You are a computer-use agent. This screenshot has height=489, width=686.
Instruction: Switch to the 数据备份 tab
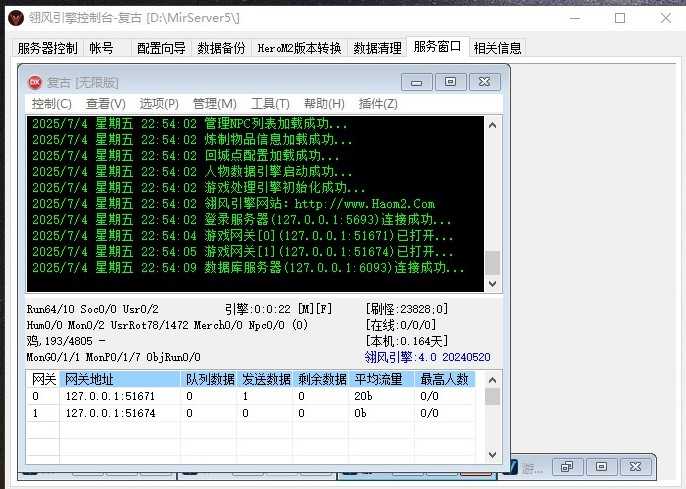(221, 48)
